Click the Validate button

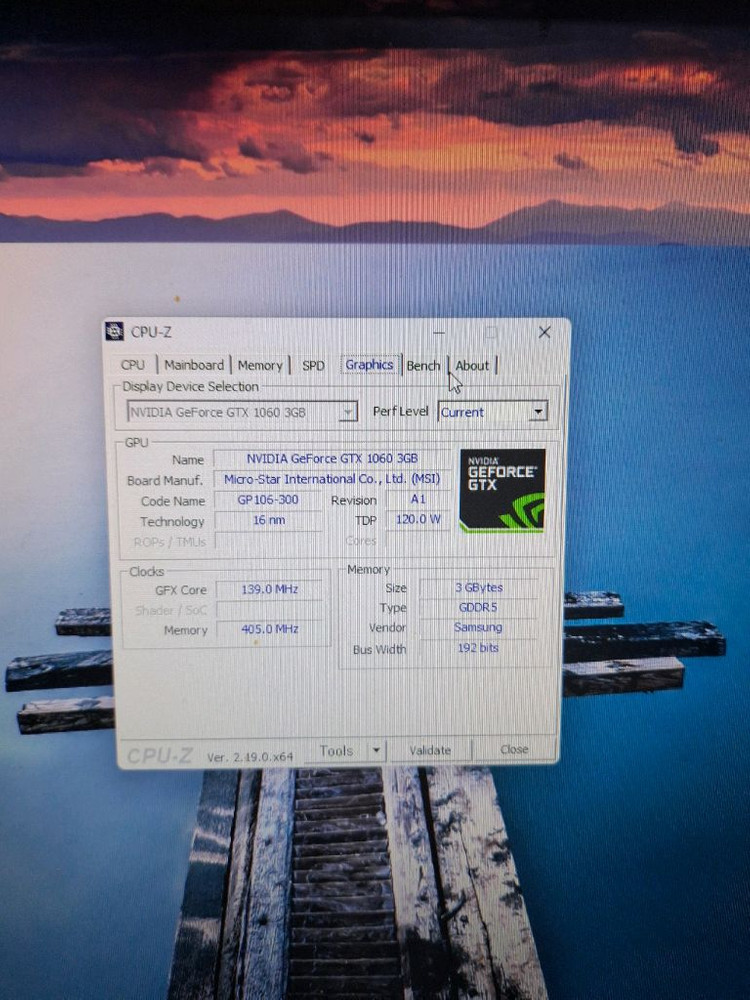(430, 751)
